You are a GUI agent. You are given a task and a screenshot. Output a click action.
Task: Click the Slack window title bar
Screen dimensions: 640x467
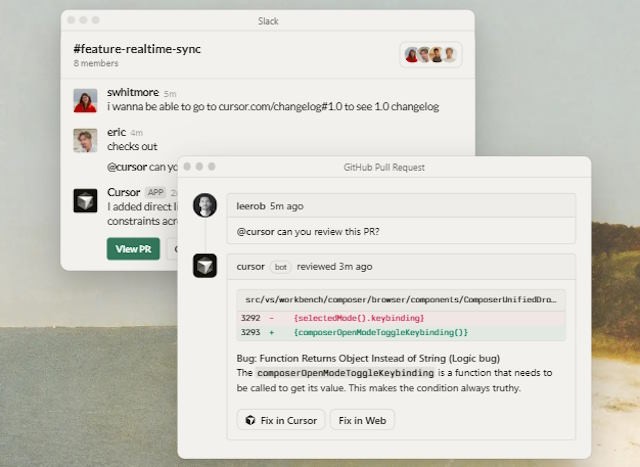coord(268,21)
